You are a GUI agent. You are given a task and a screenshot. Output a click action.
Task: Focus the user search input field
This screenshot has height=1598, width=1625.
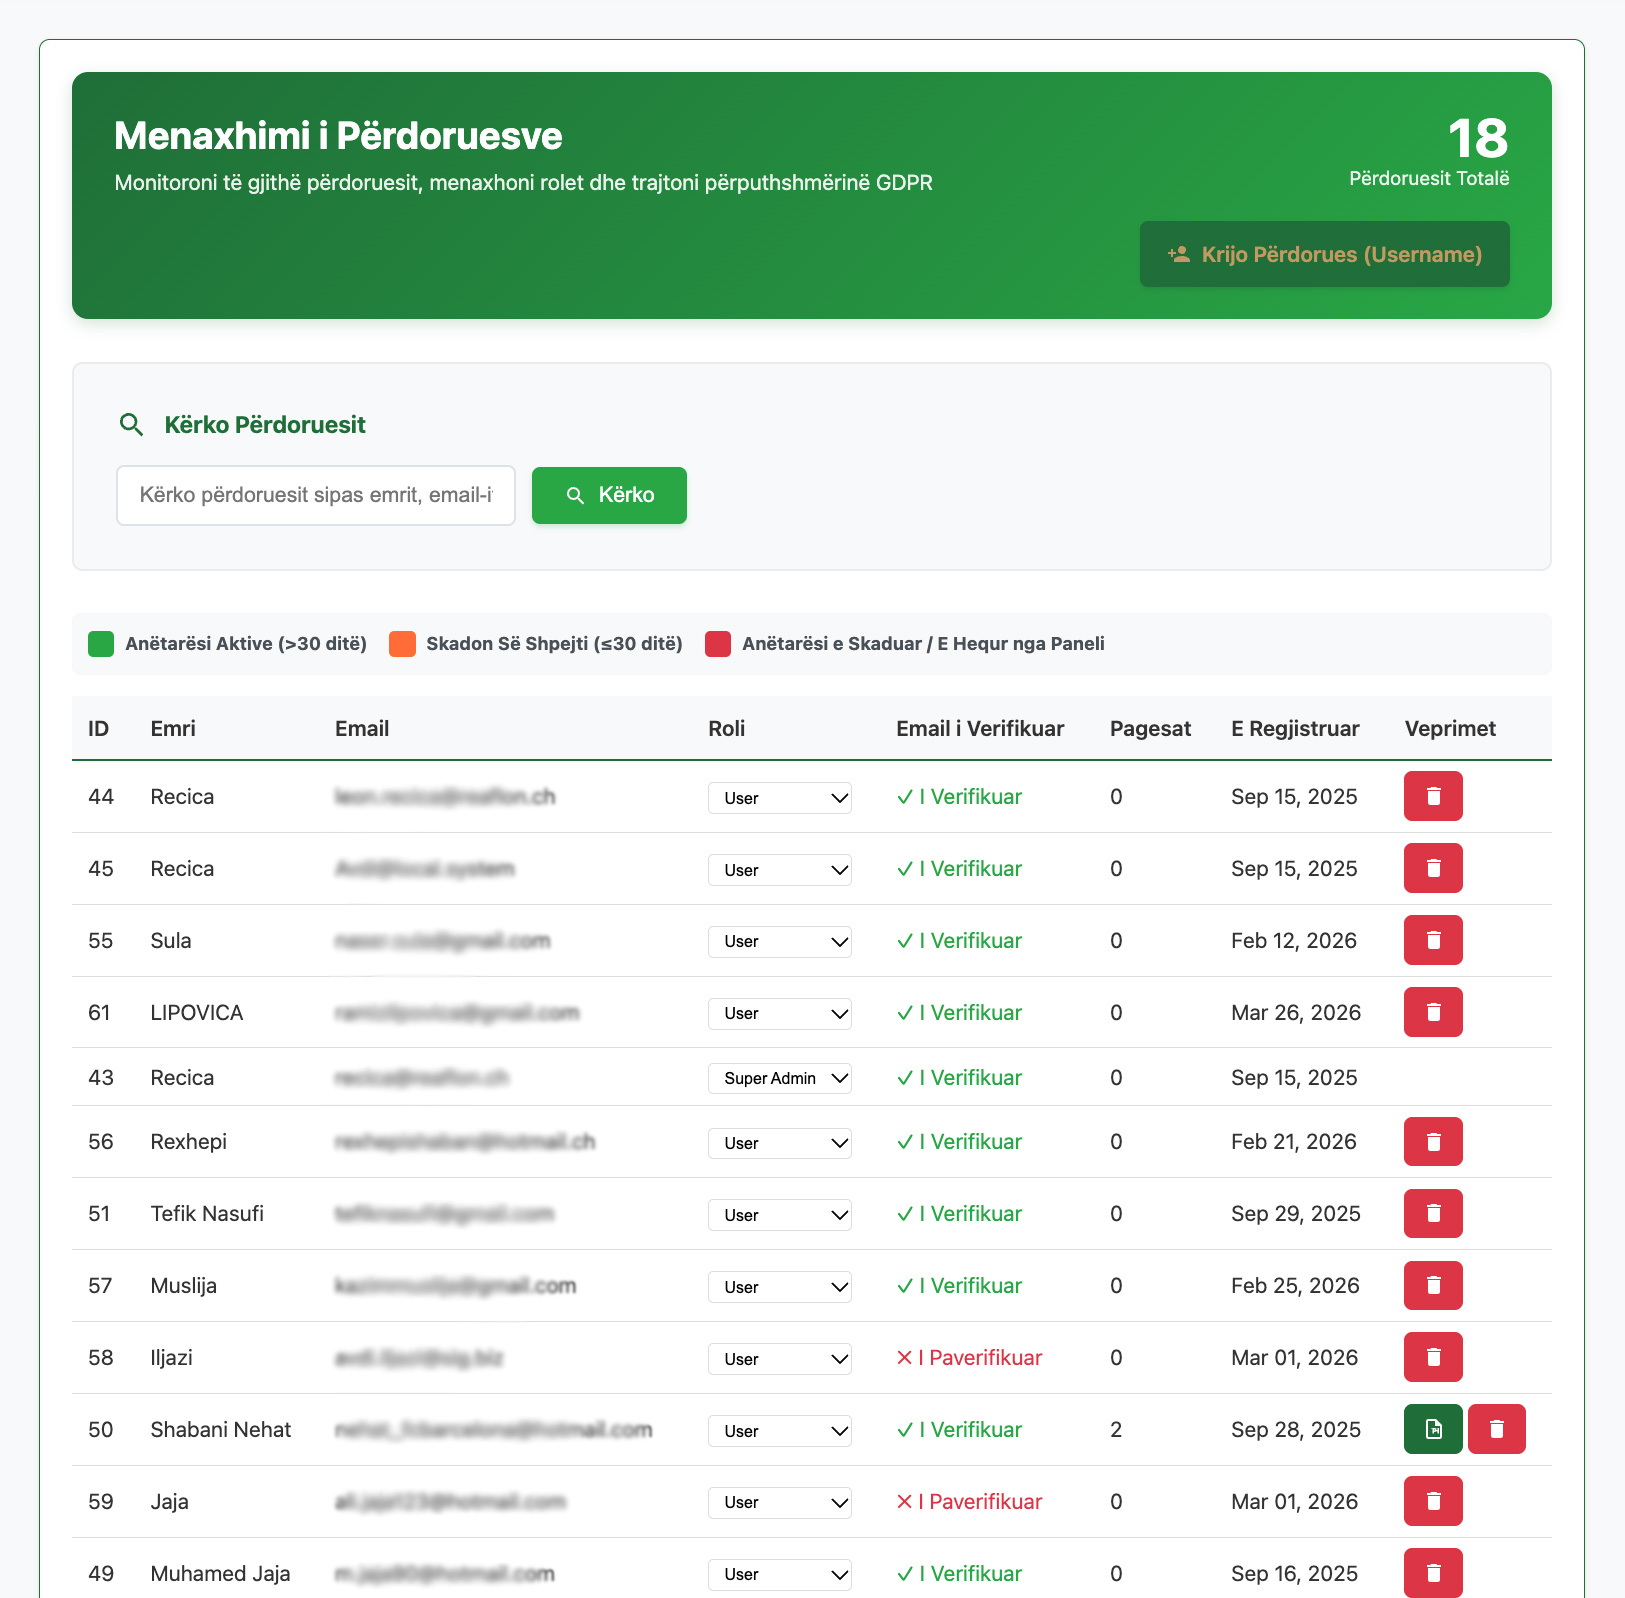[316, 495]
